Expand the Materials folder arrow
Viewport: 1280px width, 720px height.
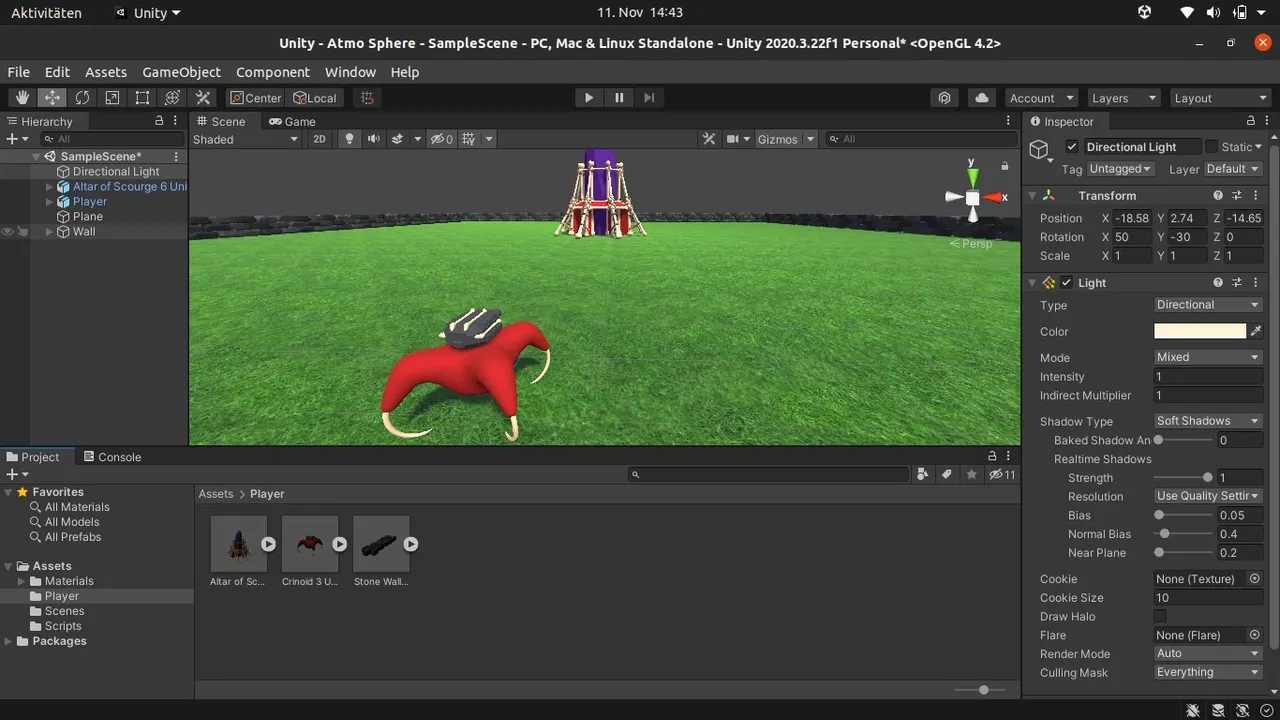[22, 581]
